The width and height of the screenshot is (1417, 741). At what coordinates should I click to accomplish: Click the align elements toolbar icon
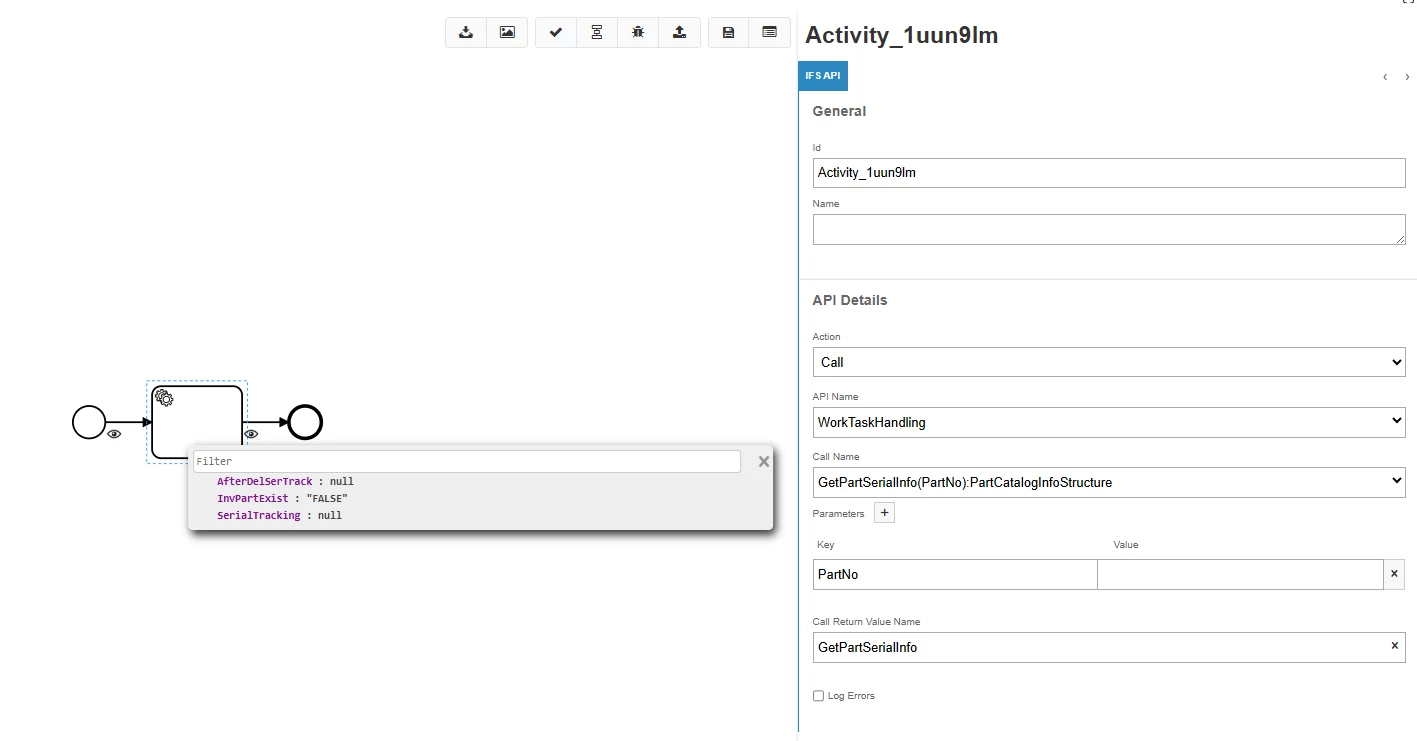597,32
